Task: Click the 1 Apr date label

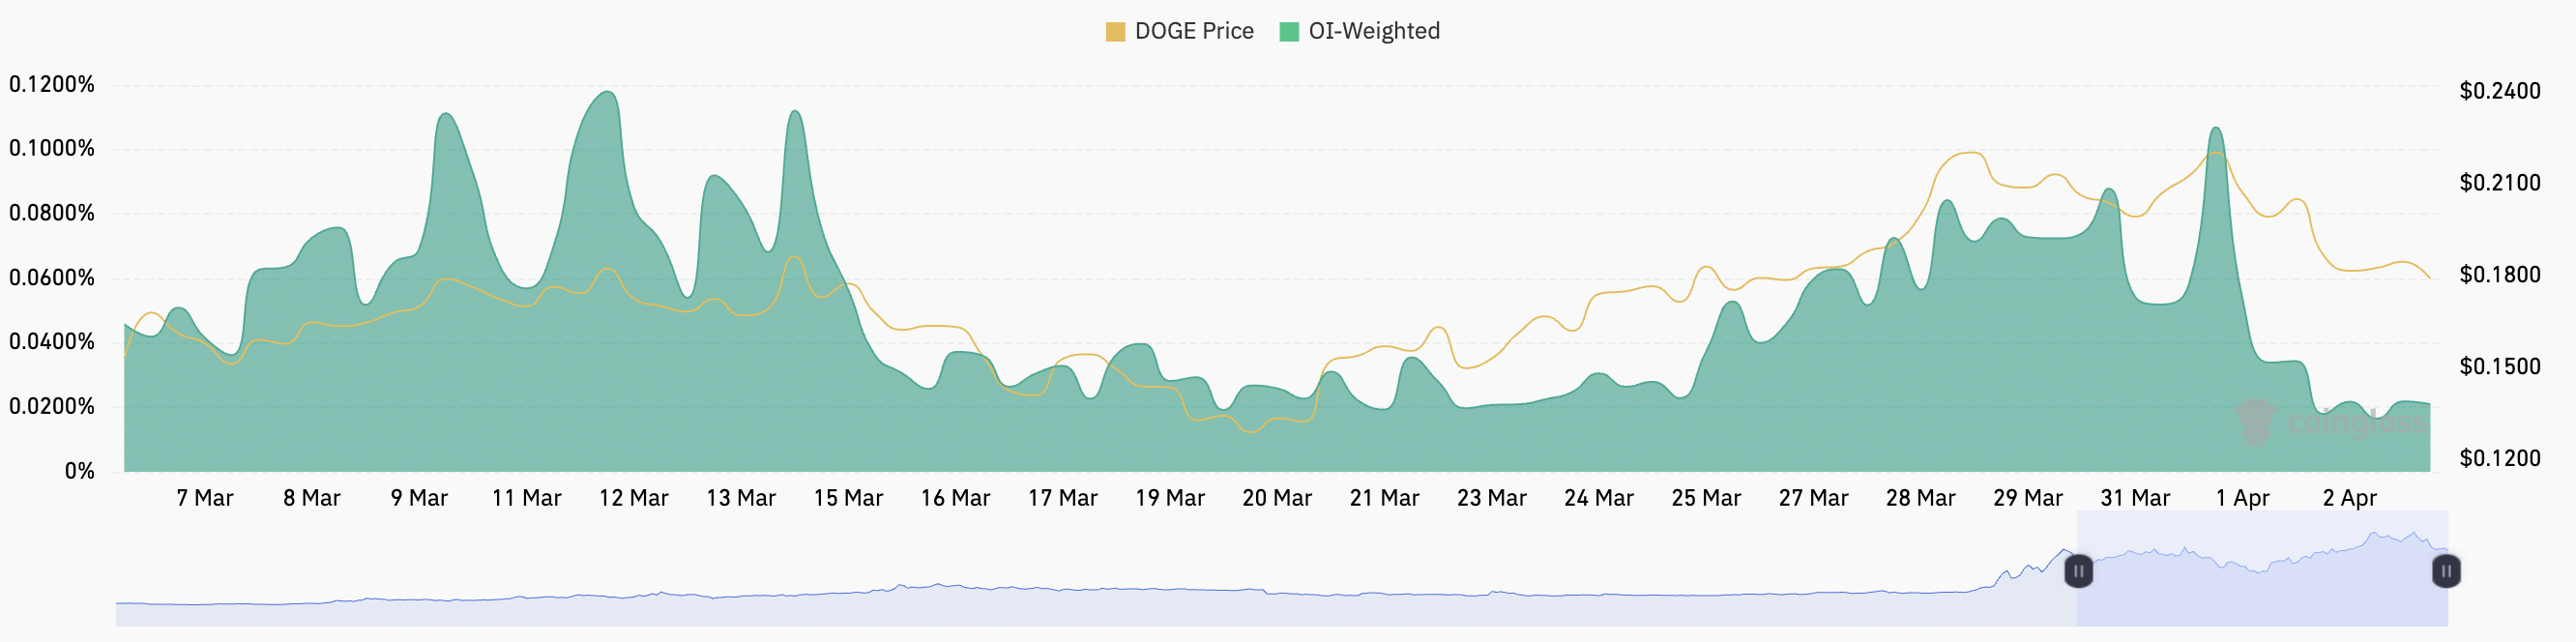Action: [x=2242, y=498]
